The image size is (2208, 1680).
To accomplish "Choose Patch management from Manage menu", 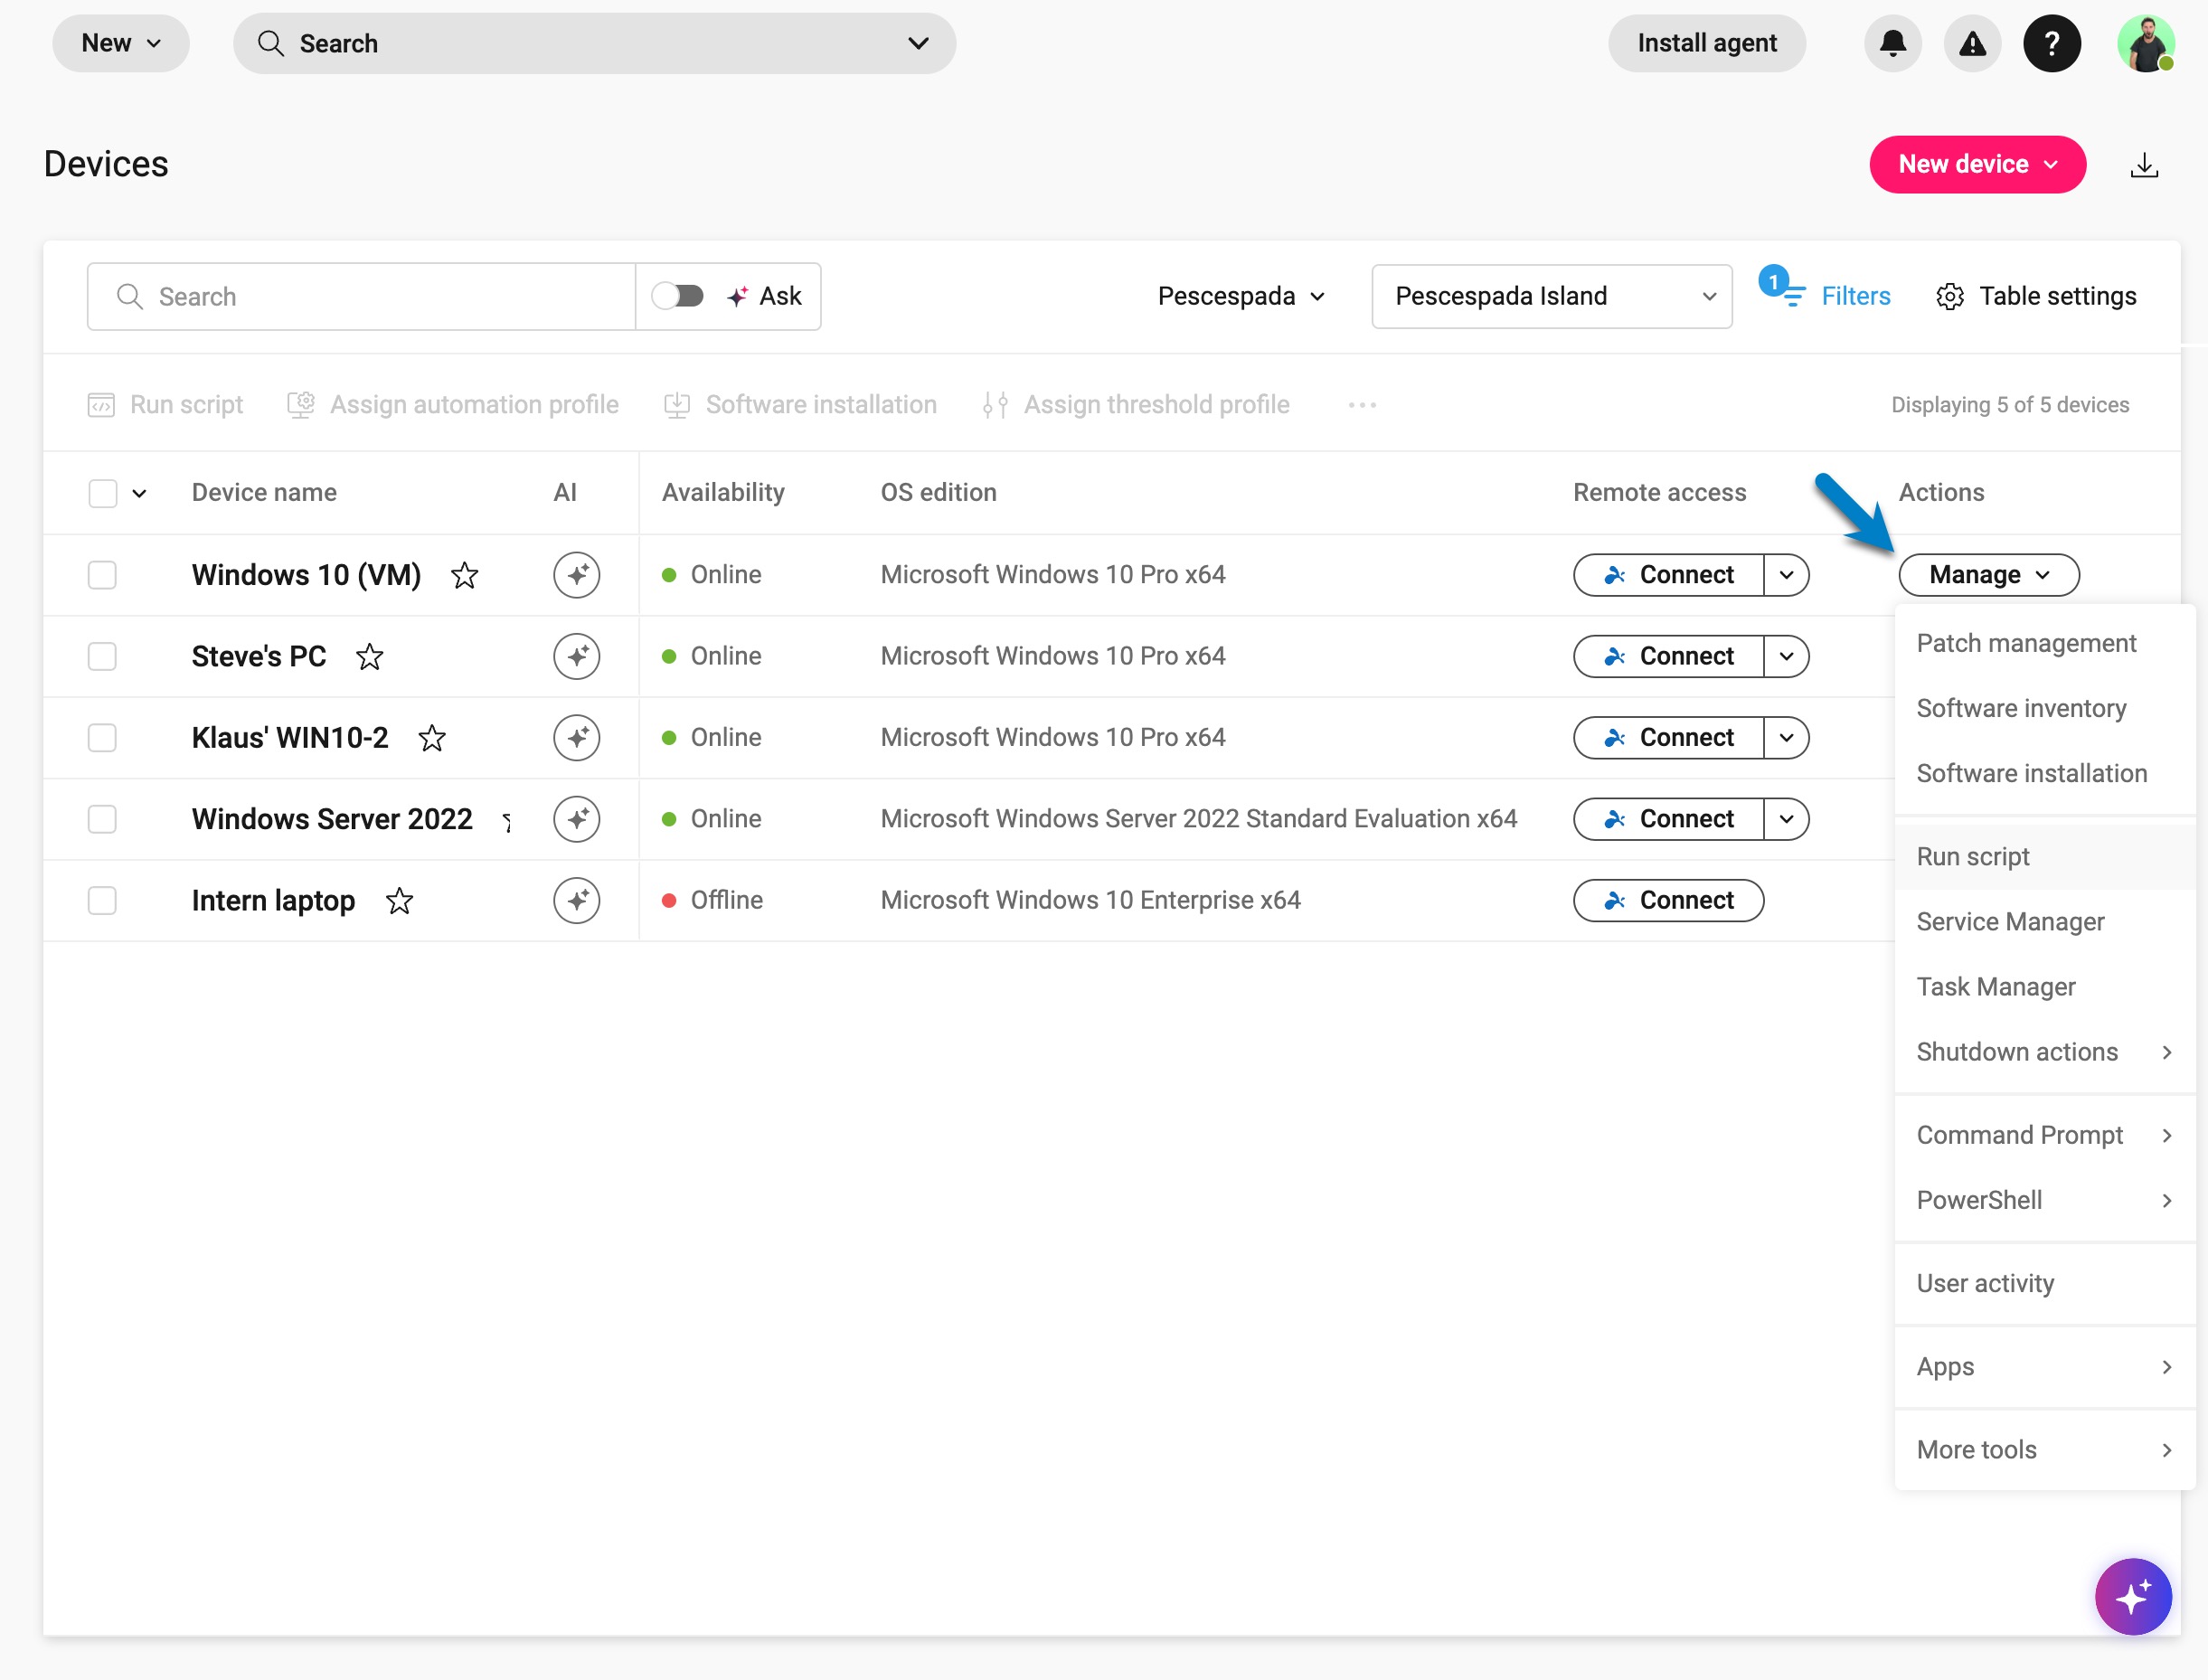I will point(2026,644).
